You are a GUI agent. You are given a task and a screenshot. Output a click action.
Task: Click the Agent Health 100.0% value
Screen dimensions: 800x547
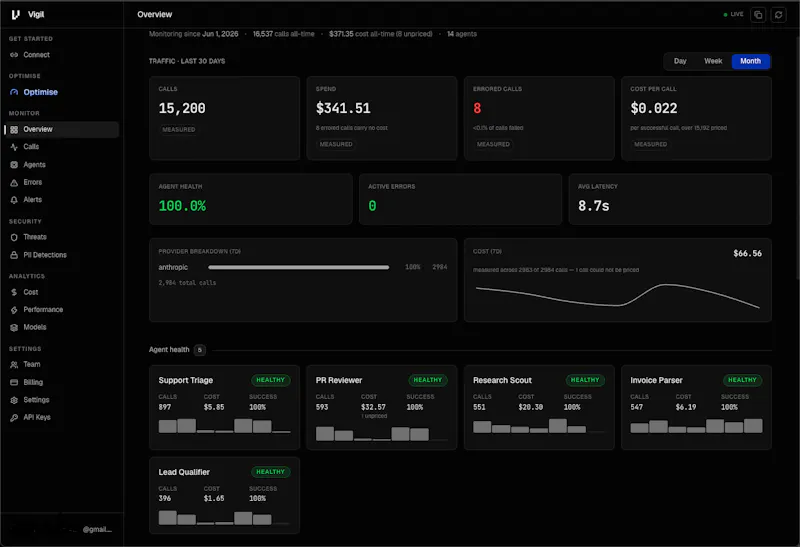click(x=182, y=206)
